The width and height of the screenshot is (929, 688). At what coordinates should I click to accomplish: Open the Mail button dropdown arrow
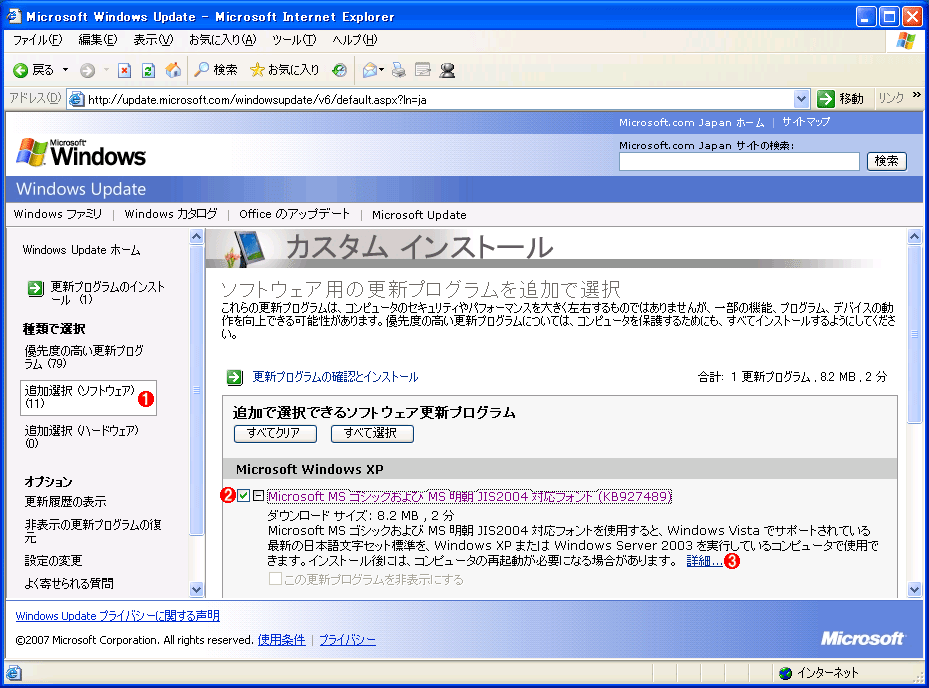pyautogui.click(x=382, y=70)
